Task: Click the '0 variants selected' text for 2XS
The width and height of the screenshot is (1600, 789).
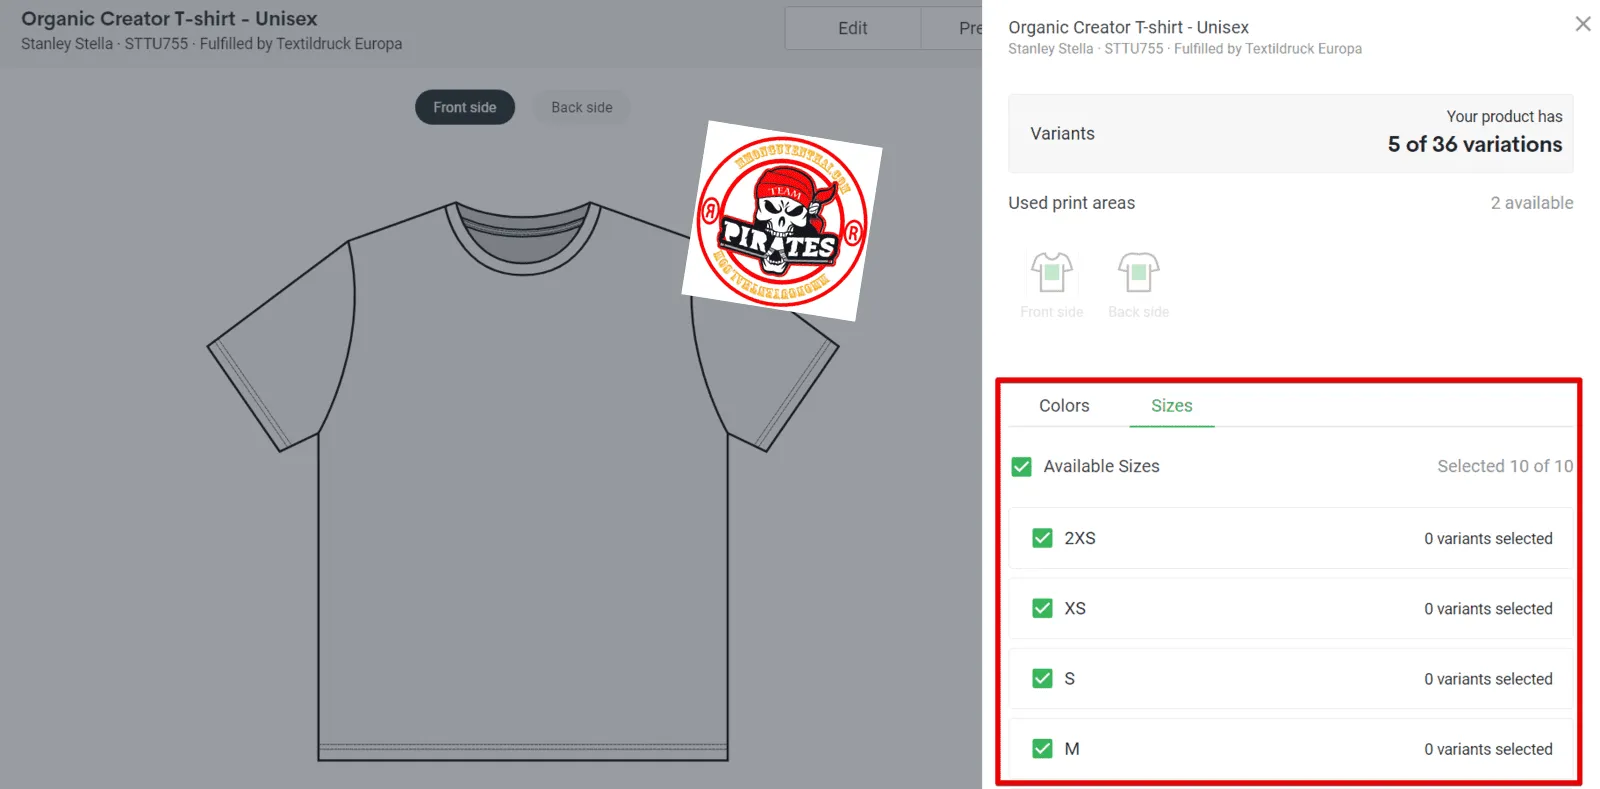Action: point(1488,538)
